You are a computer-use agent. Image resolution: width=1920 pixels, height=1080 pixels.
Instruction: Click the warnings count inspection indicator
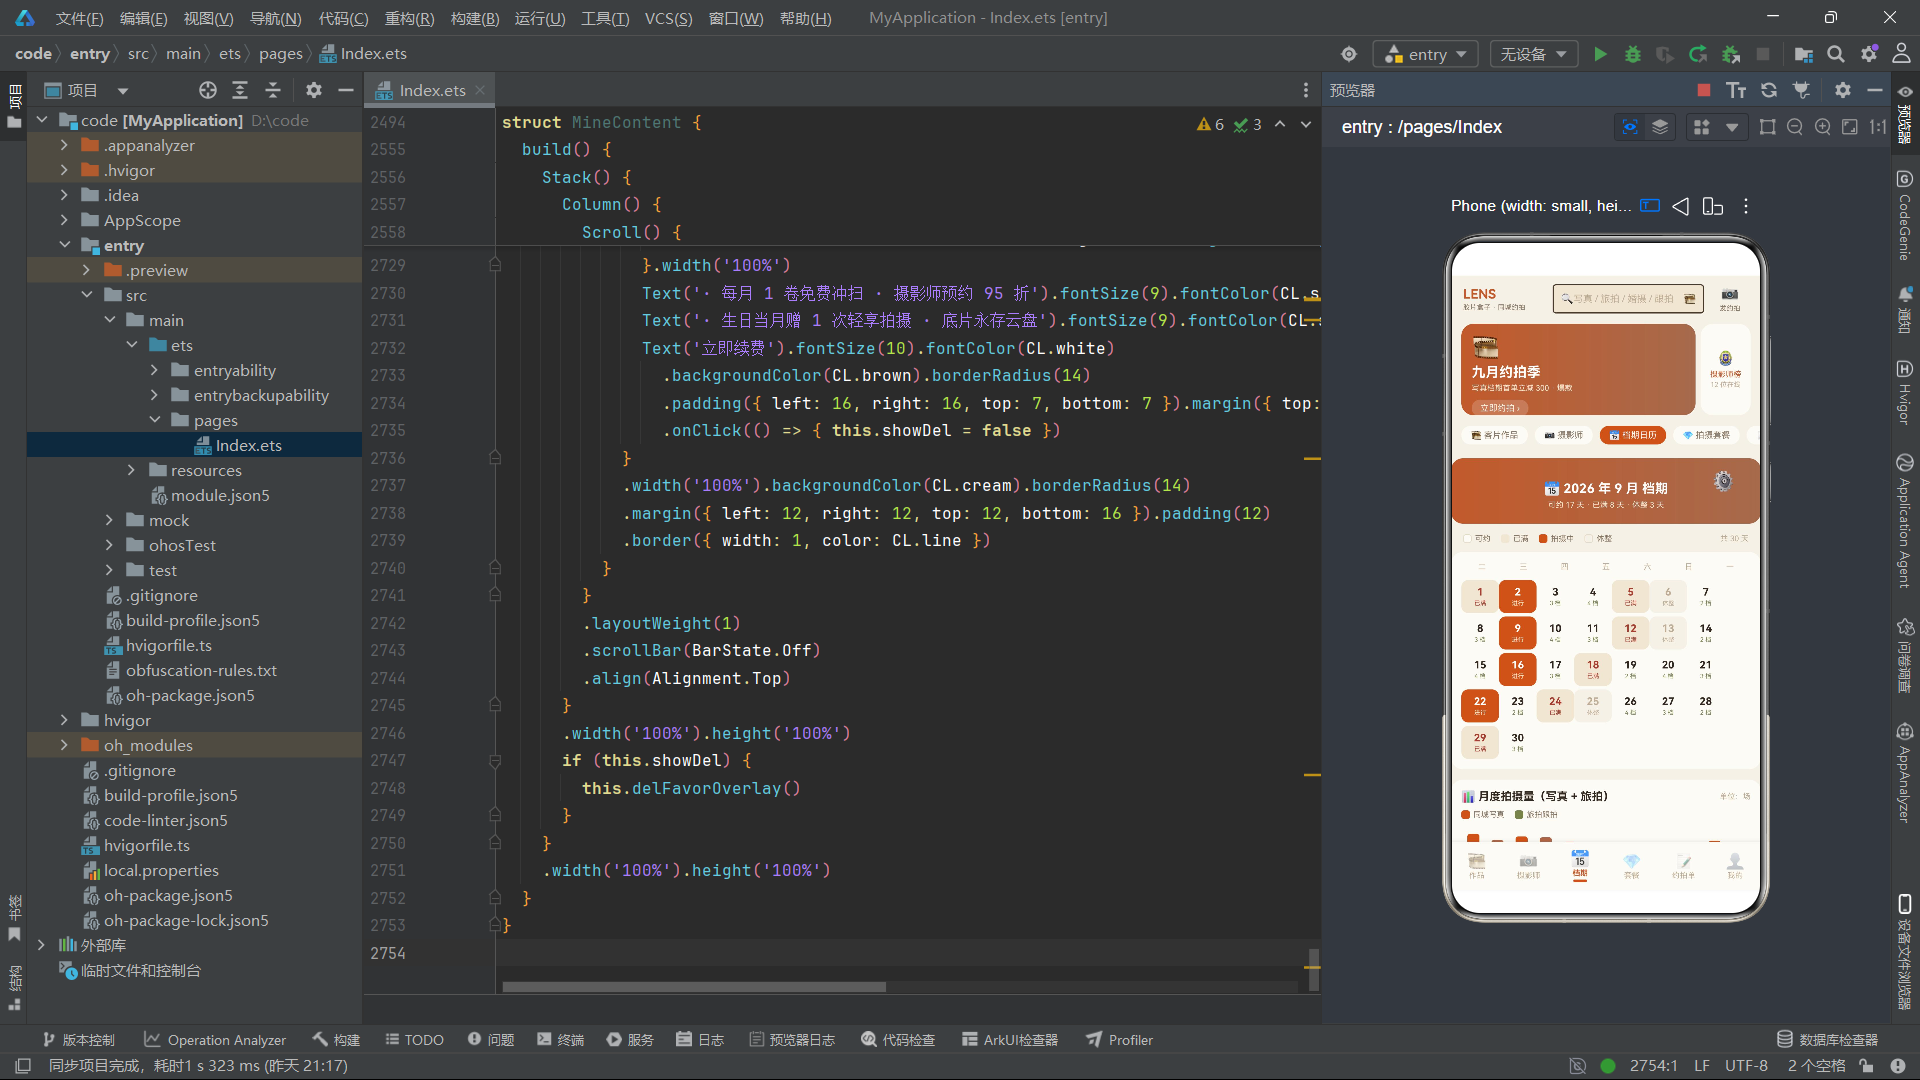pyautogui.click(x=1210, y=124)
